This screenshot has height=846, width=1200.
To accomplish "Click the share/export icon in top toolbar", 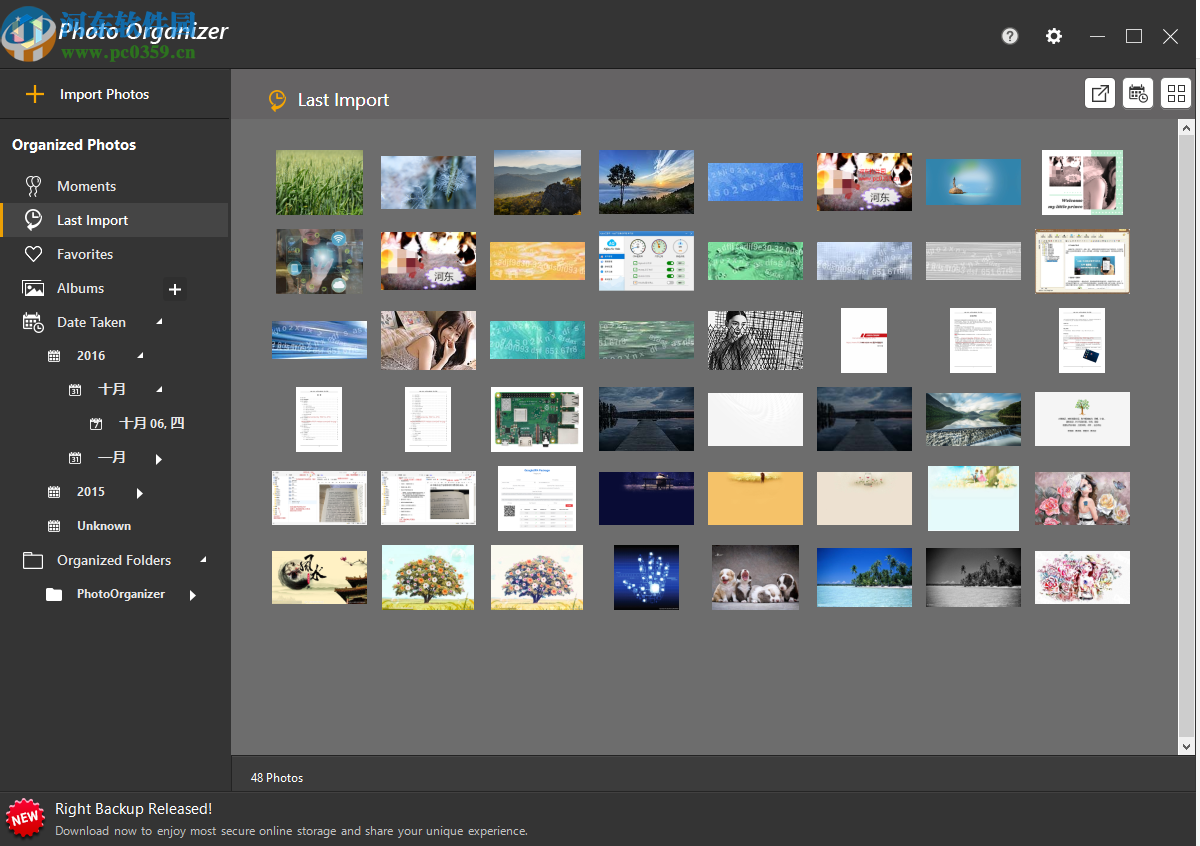I will (1100, 92).
